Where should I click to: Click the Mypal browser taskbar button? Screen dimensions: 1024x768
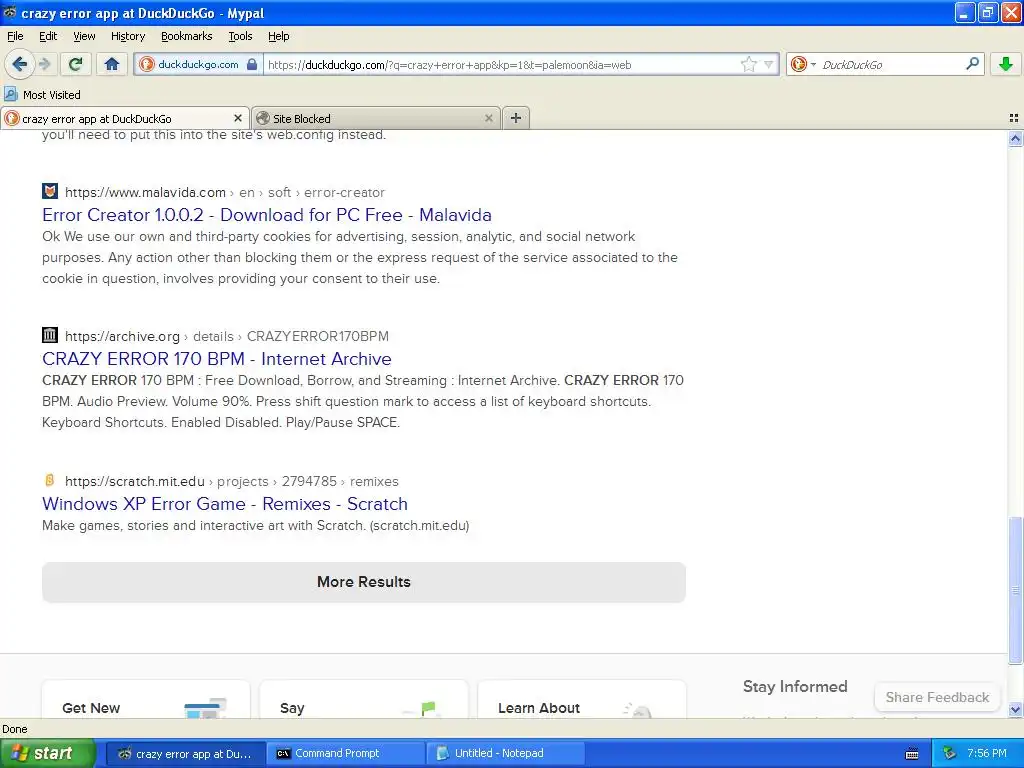point(185,753)
